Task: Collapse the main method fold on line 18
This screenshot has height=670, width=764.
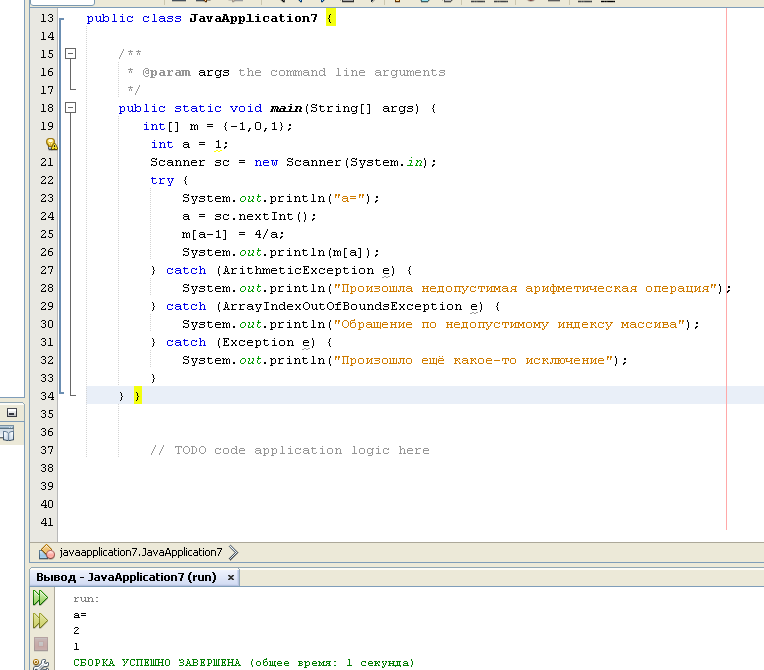Action: pos(70,108)
